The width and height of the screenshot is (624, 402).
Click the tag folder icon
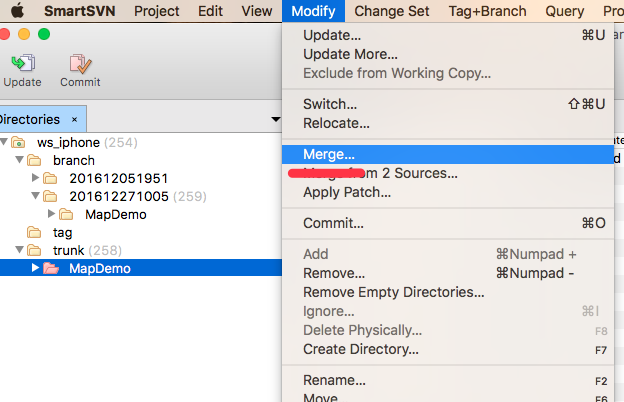click(34, 232)
